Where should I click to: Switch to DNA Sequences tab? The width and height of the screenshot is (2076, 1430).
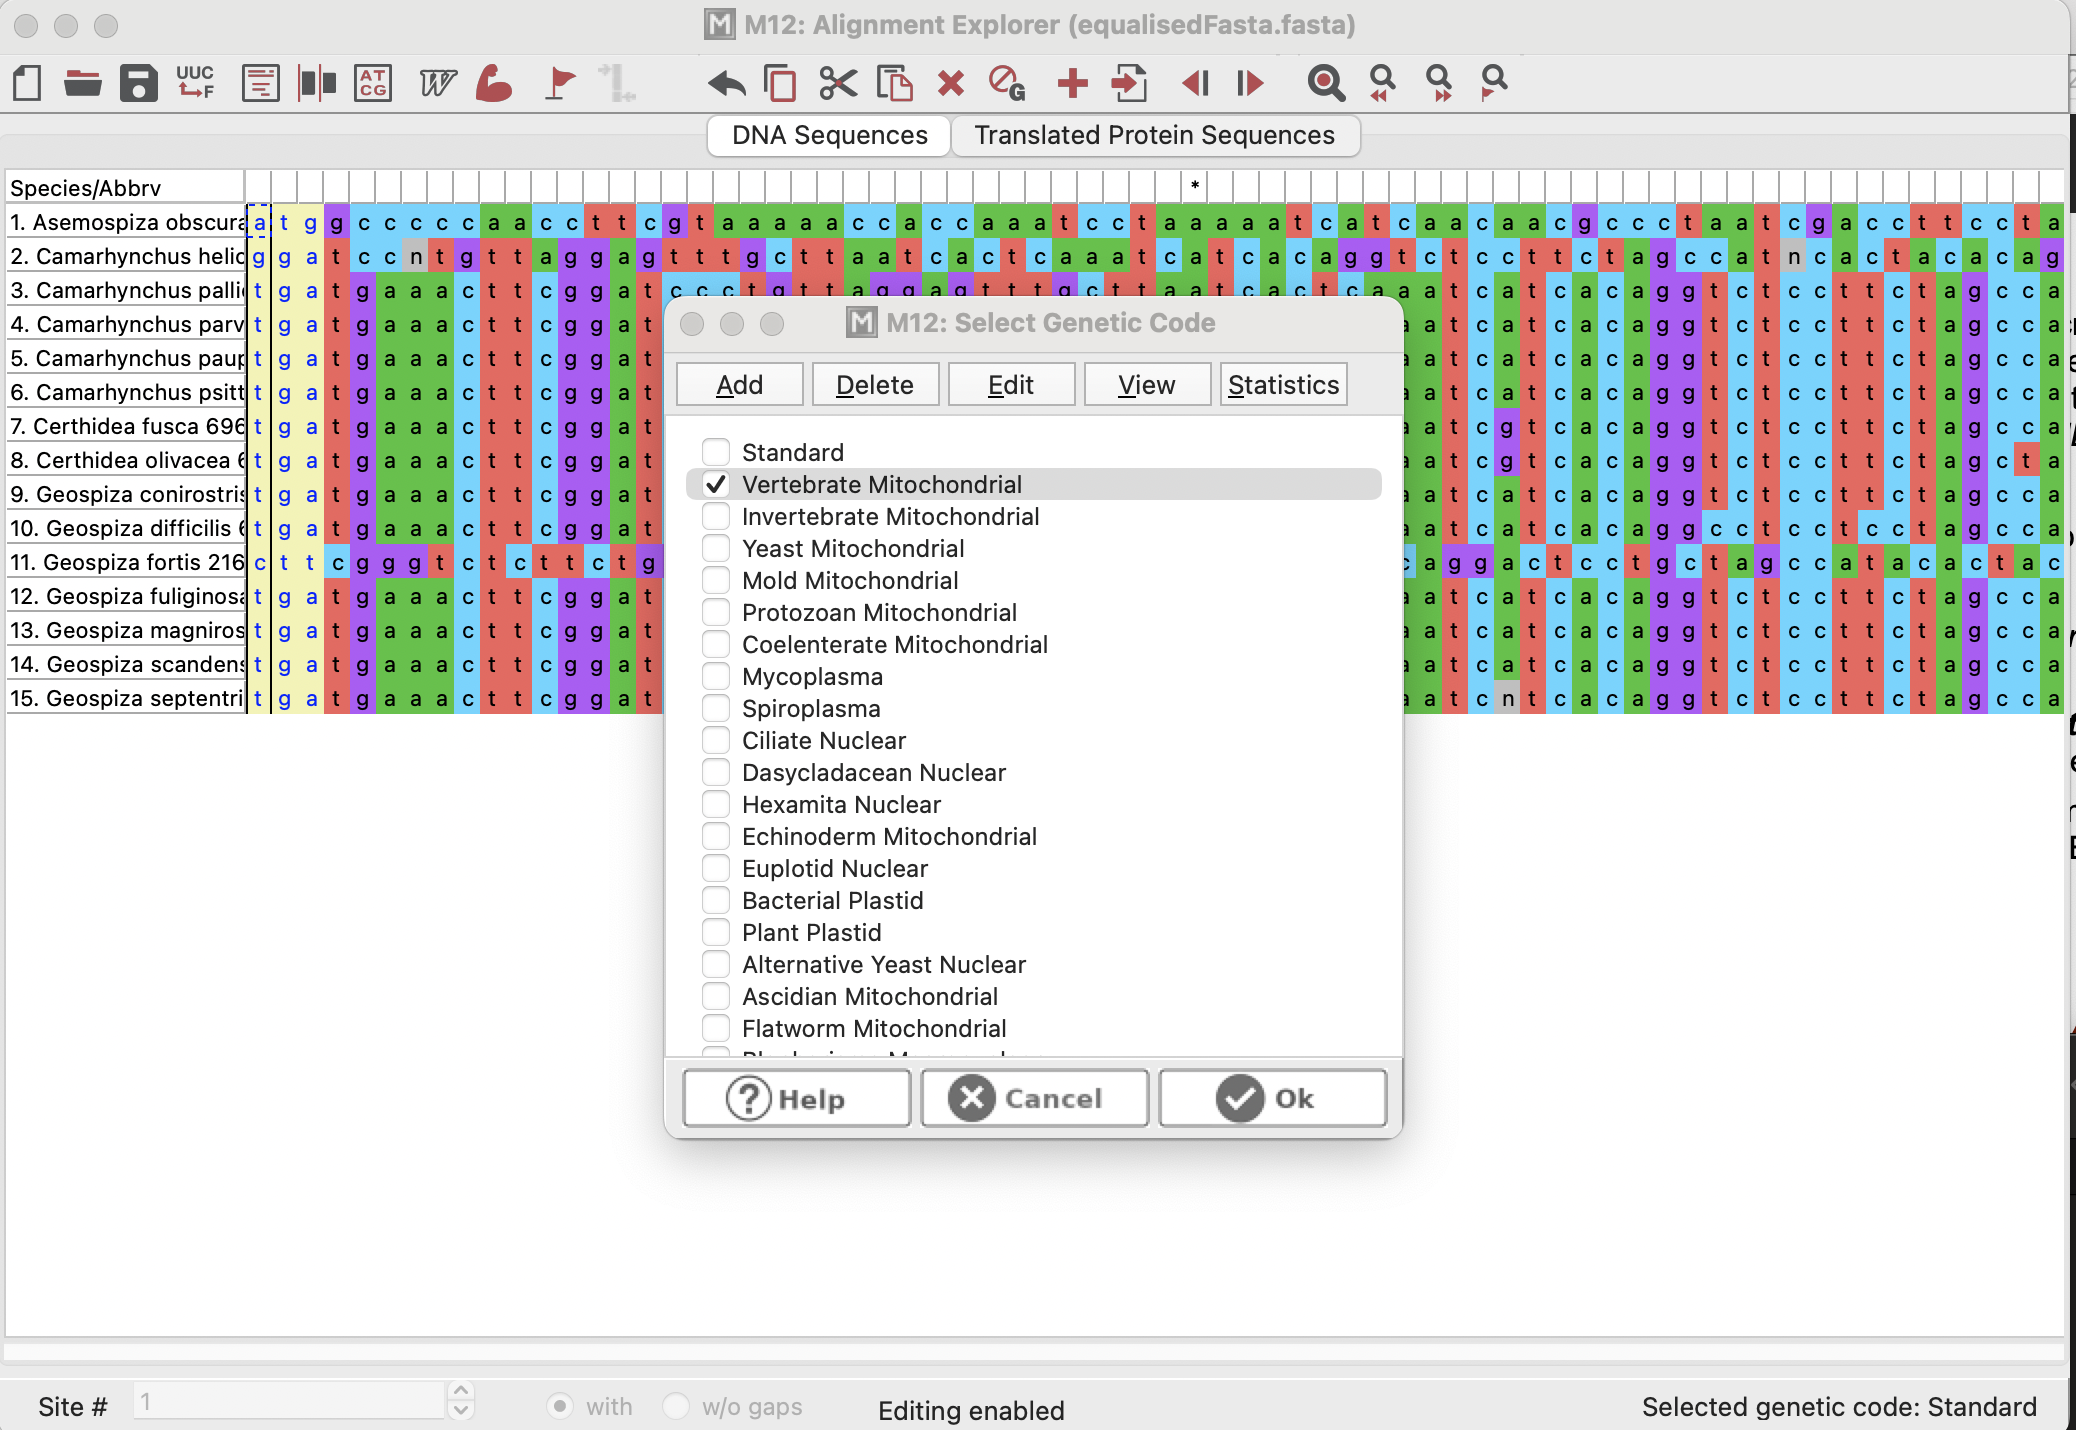coord(829,135)
